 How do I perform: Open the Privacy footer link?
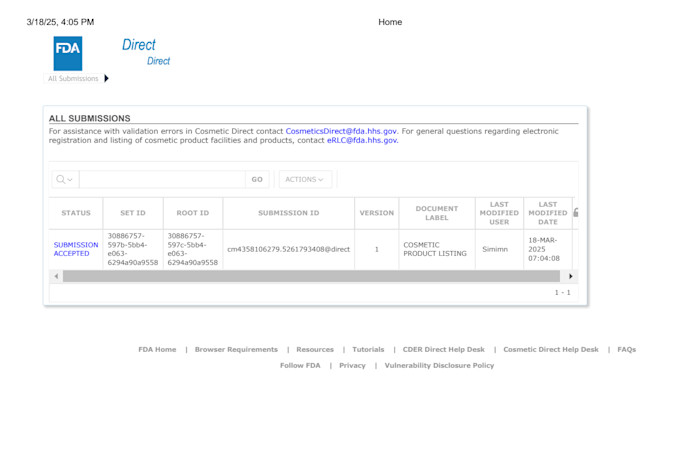click(x=352, y=365)
